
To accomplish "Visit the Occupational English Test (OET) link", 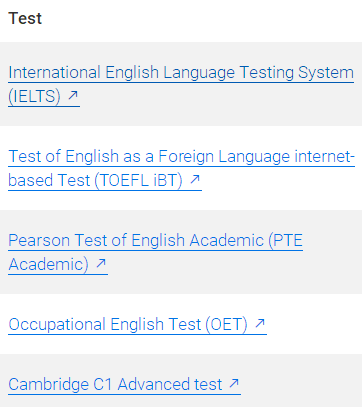I will pos(137,324).
